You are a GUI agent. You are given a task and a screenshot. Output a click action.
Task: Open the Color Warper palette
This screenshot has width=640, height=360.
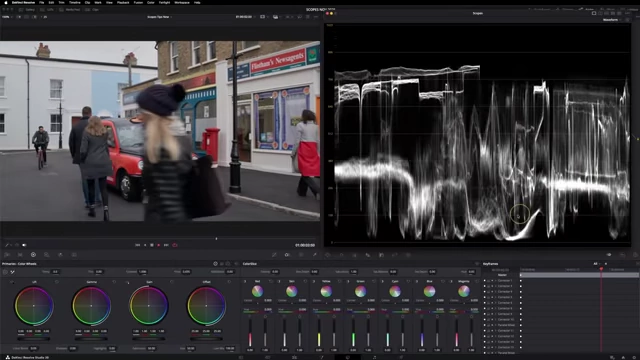(301, 255)
